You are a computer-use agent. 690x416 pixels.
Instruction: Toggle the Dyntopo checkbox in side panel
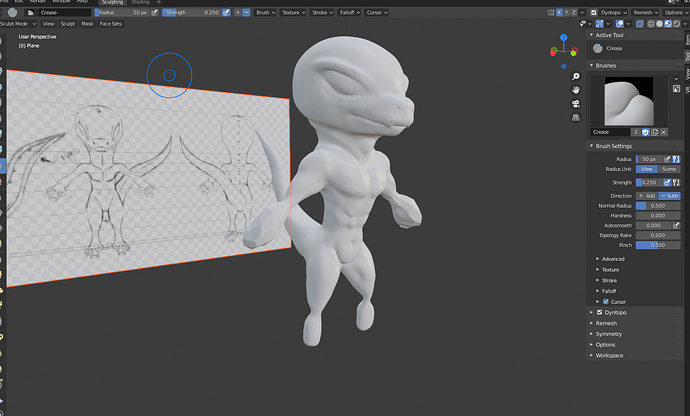[x=599, y=313]
